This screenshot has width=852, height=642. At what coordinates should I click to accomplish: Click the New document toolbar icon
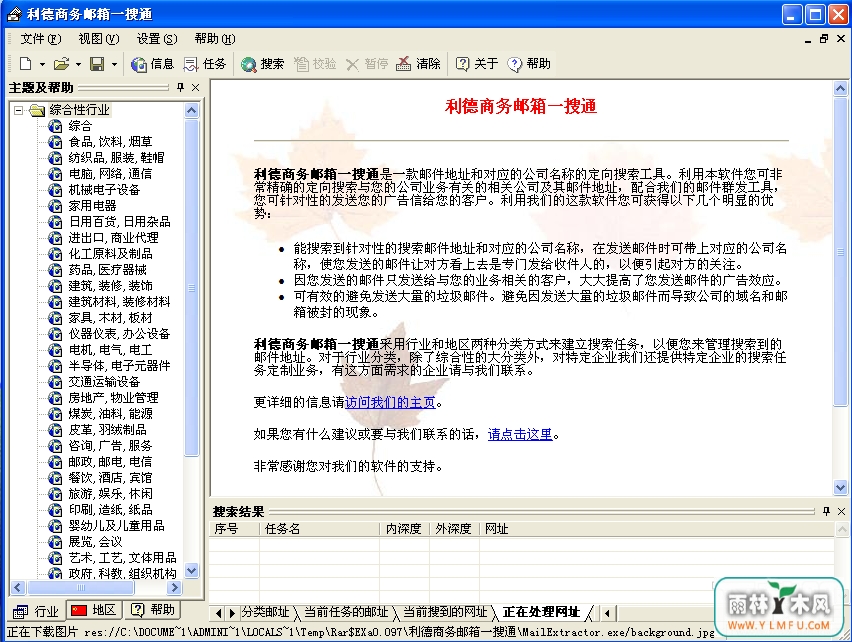(x=25, y=64)
